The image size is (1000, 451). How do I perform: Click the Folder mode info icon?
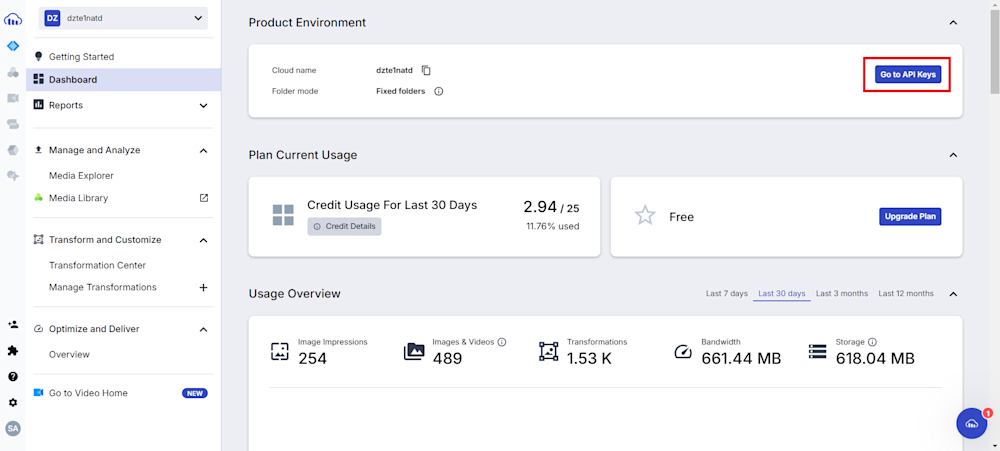(438, 91)
